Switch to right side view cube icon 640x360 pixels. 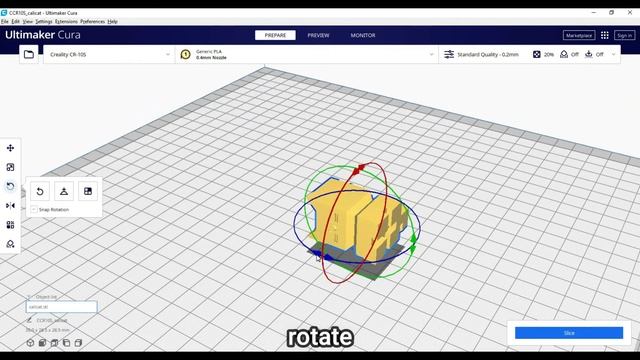78,343
